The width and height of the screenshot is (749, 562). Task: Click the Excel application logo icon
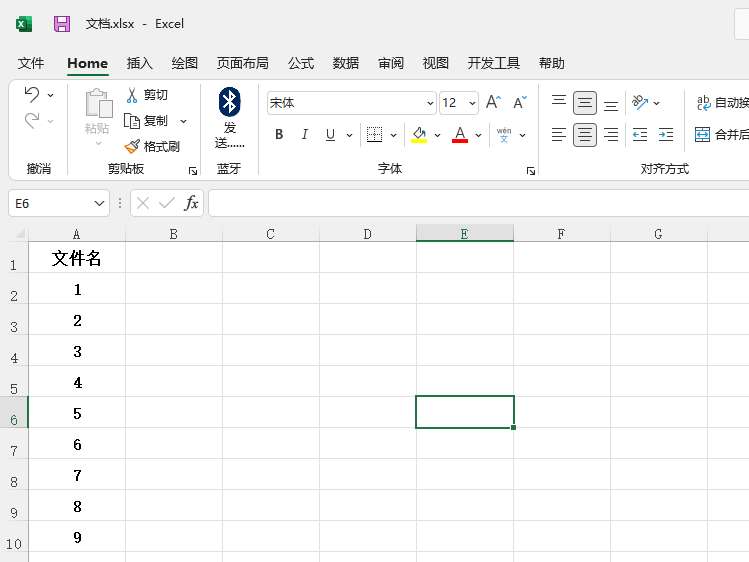click(x=24, y=24)
